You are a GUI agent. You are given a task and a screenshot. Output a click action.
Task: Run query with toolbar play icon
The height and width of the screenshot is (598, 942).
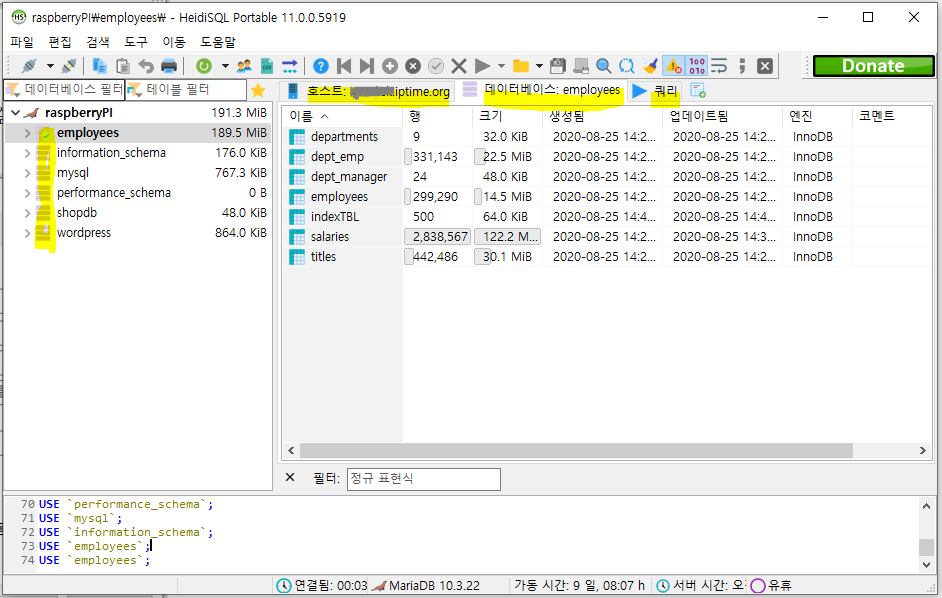point(482,66)
